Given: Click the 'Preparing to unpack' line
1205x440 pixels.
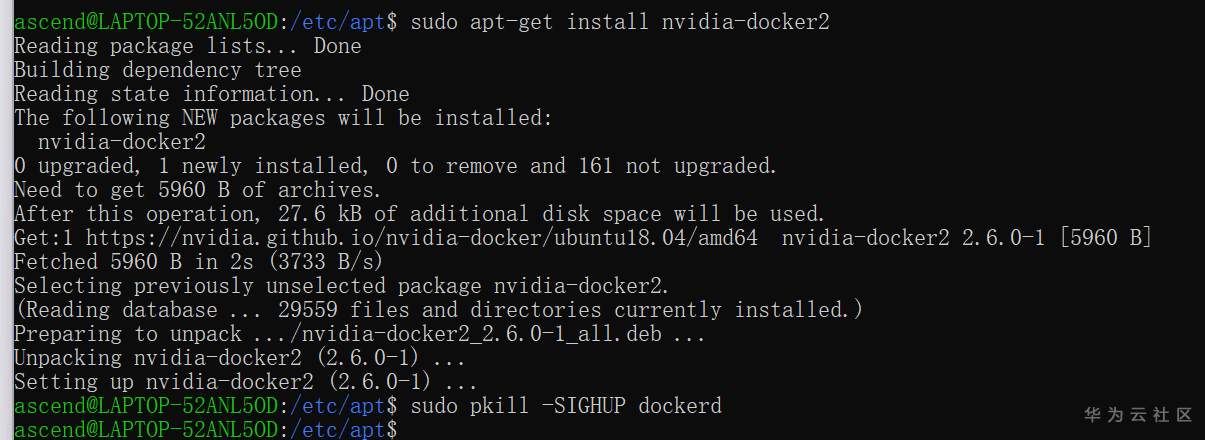Looking at the screenshot, I should tap(359, 334).
